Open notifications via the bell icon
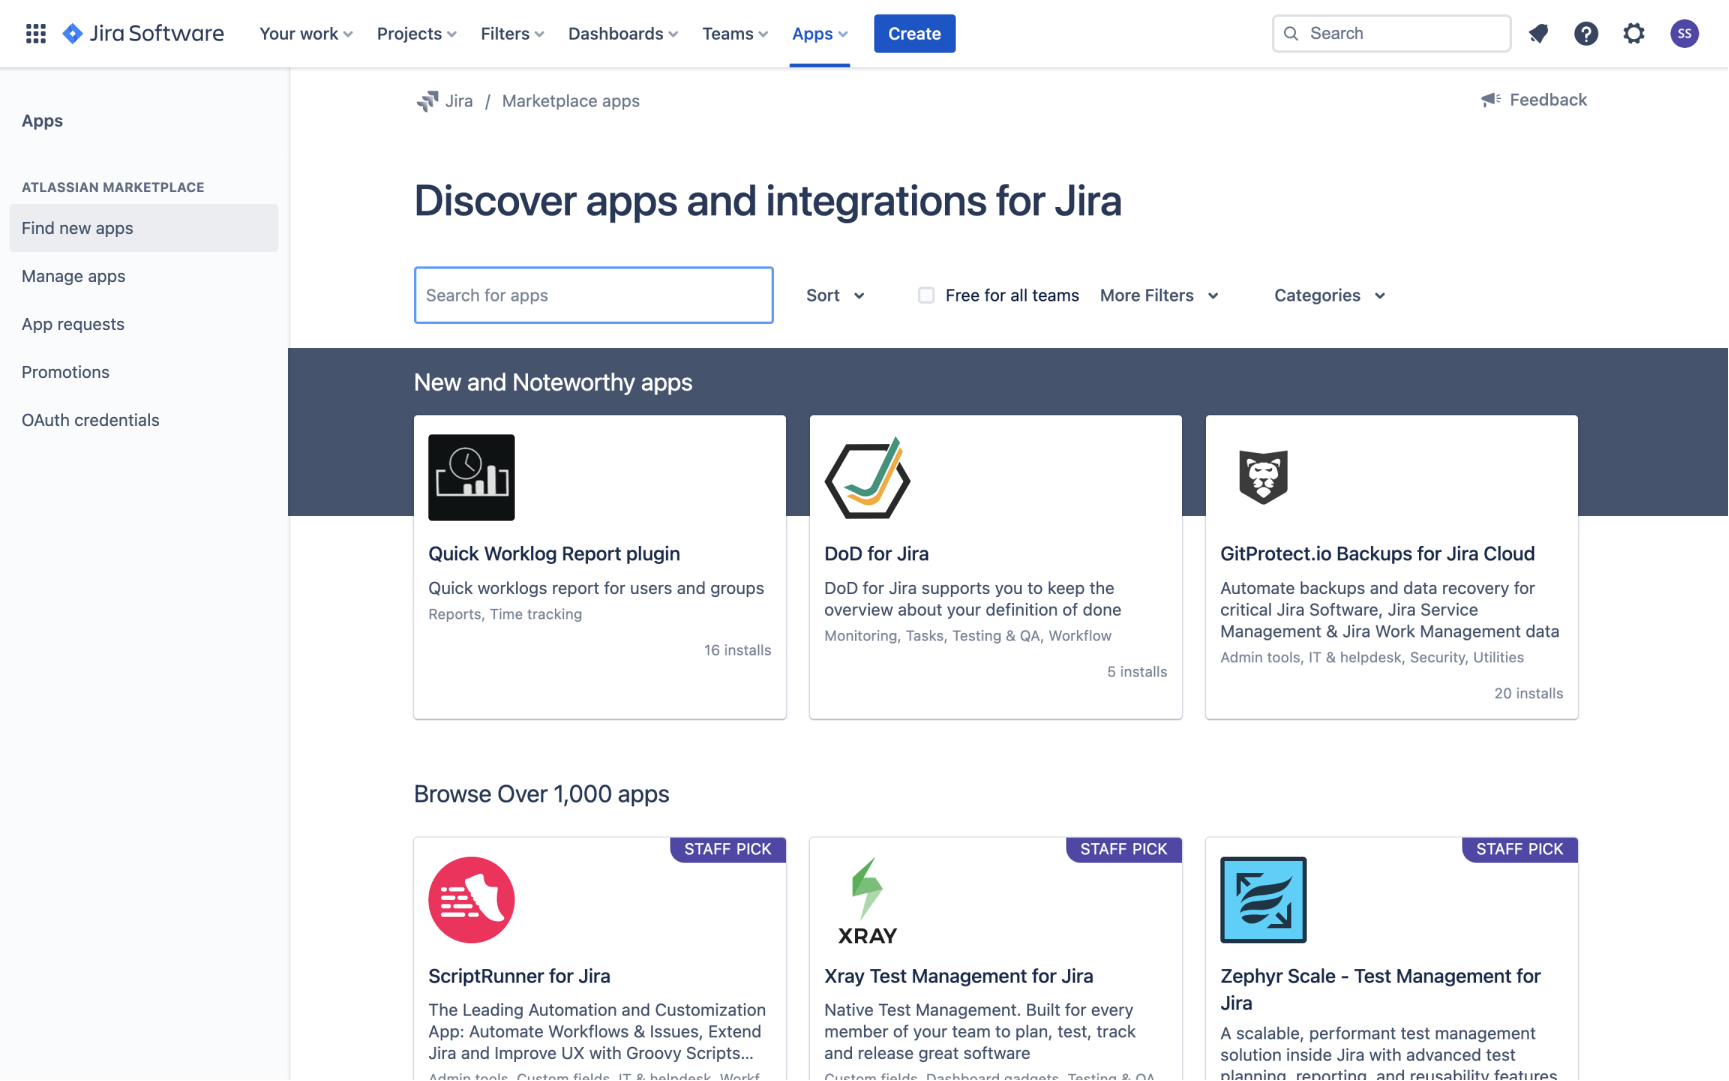Screen dimensions: 1729x1081 [x=1538, y=33]
